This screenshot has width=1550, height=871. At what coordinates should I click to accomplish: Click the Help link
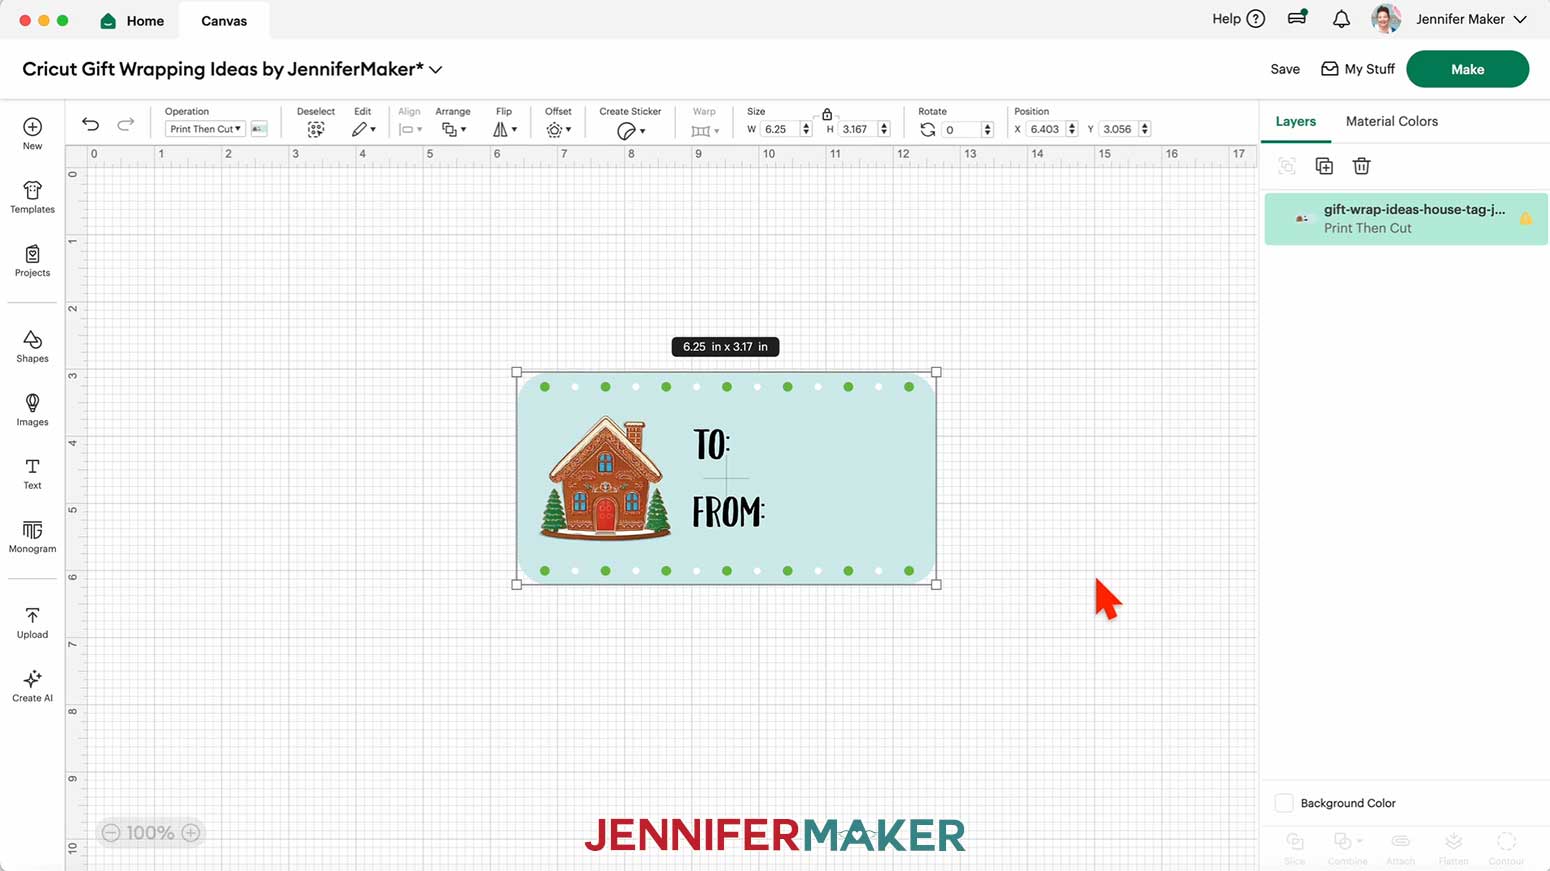(1238, 19)
